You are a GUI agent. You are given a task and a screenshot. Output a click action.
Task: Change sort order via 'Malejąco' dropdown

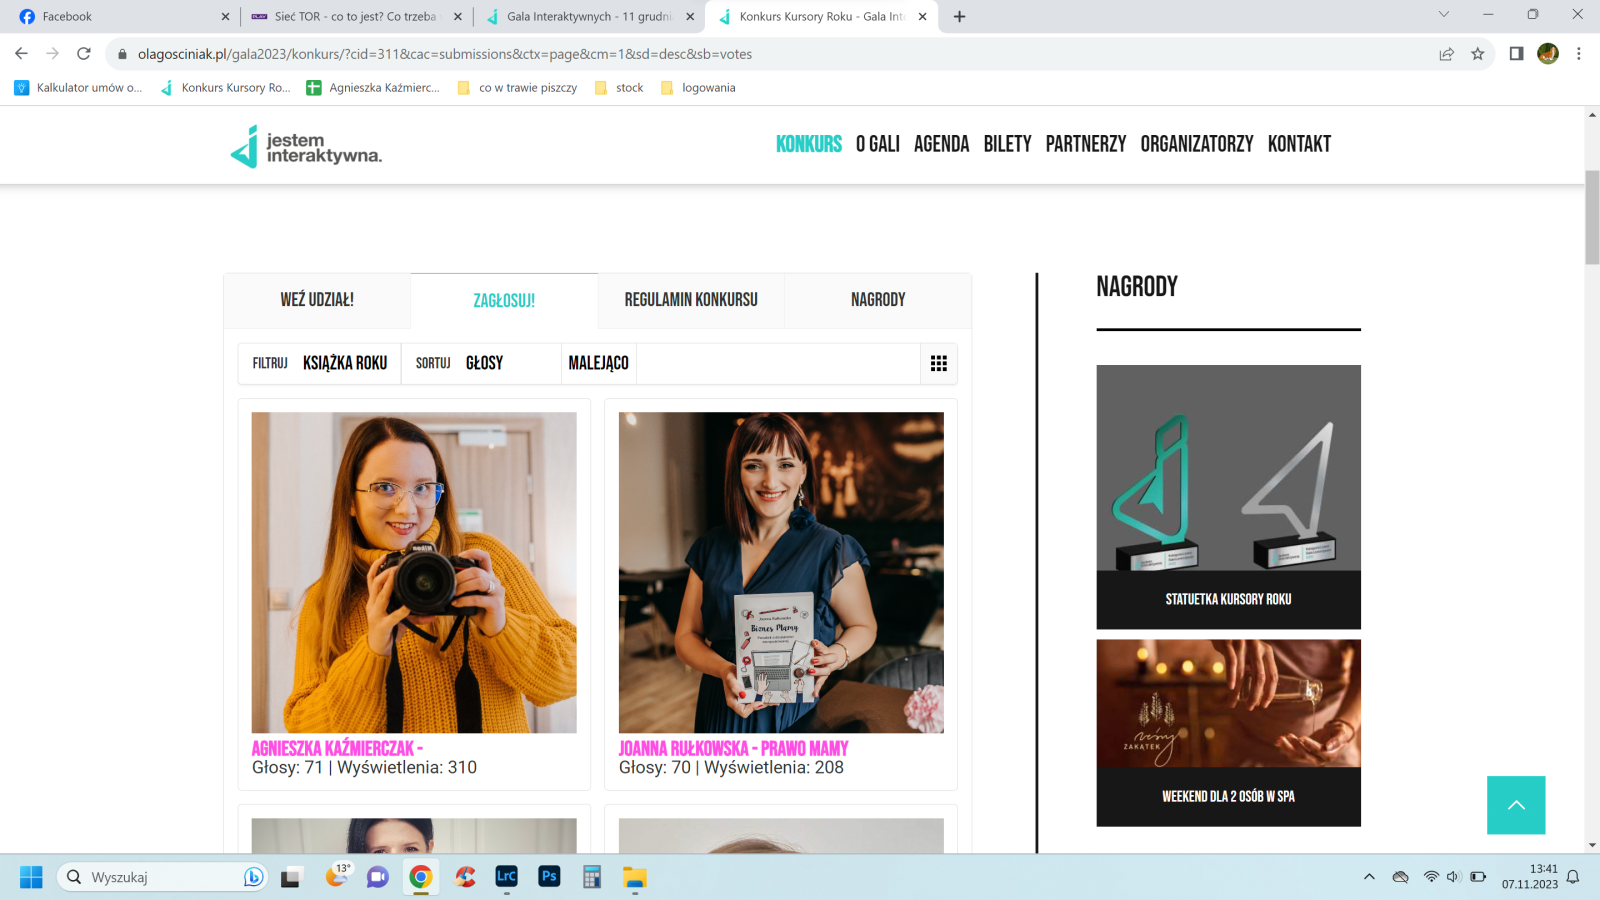[598, 363]
